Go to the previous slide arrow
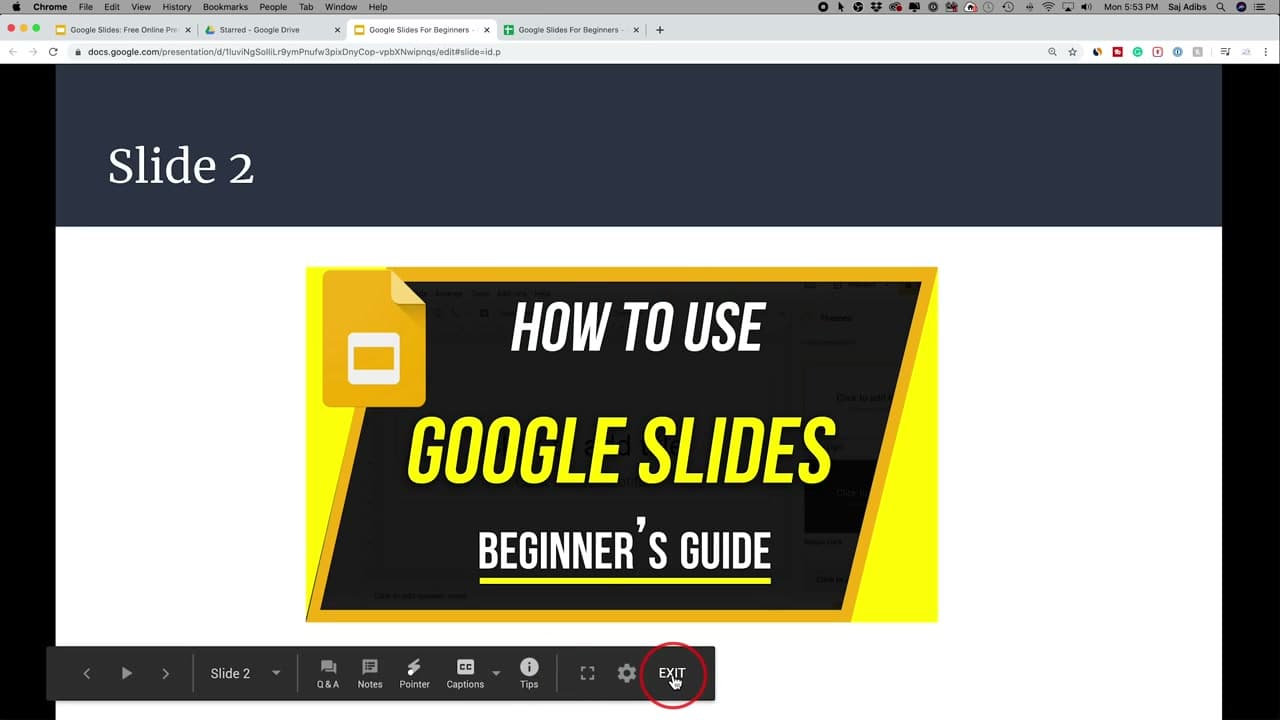1280x720 pixels. tap(87, 674)
